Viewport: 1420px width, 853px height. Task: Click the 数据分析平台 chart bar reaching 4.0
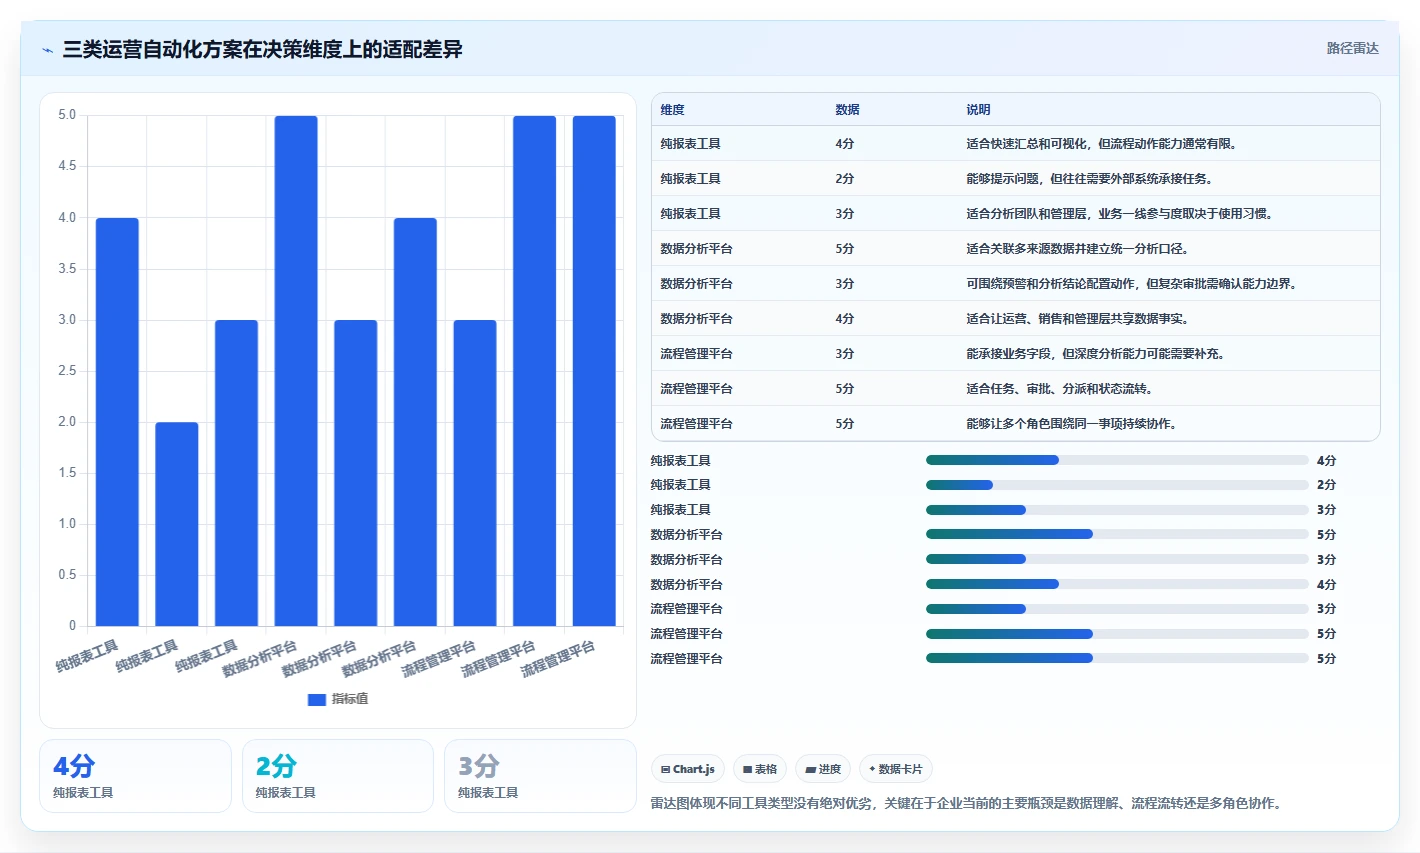click(x=415, y=422)
